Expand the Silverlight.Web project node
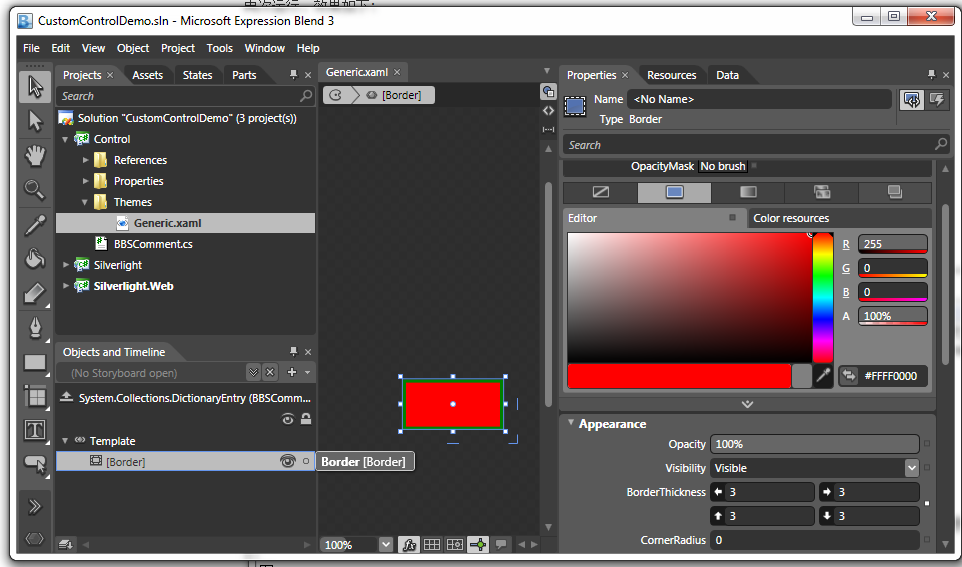962x567 pixels. click(66, 286)
